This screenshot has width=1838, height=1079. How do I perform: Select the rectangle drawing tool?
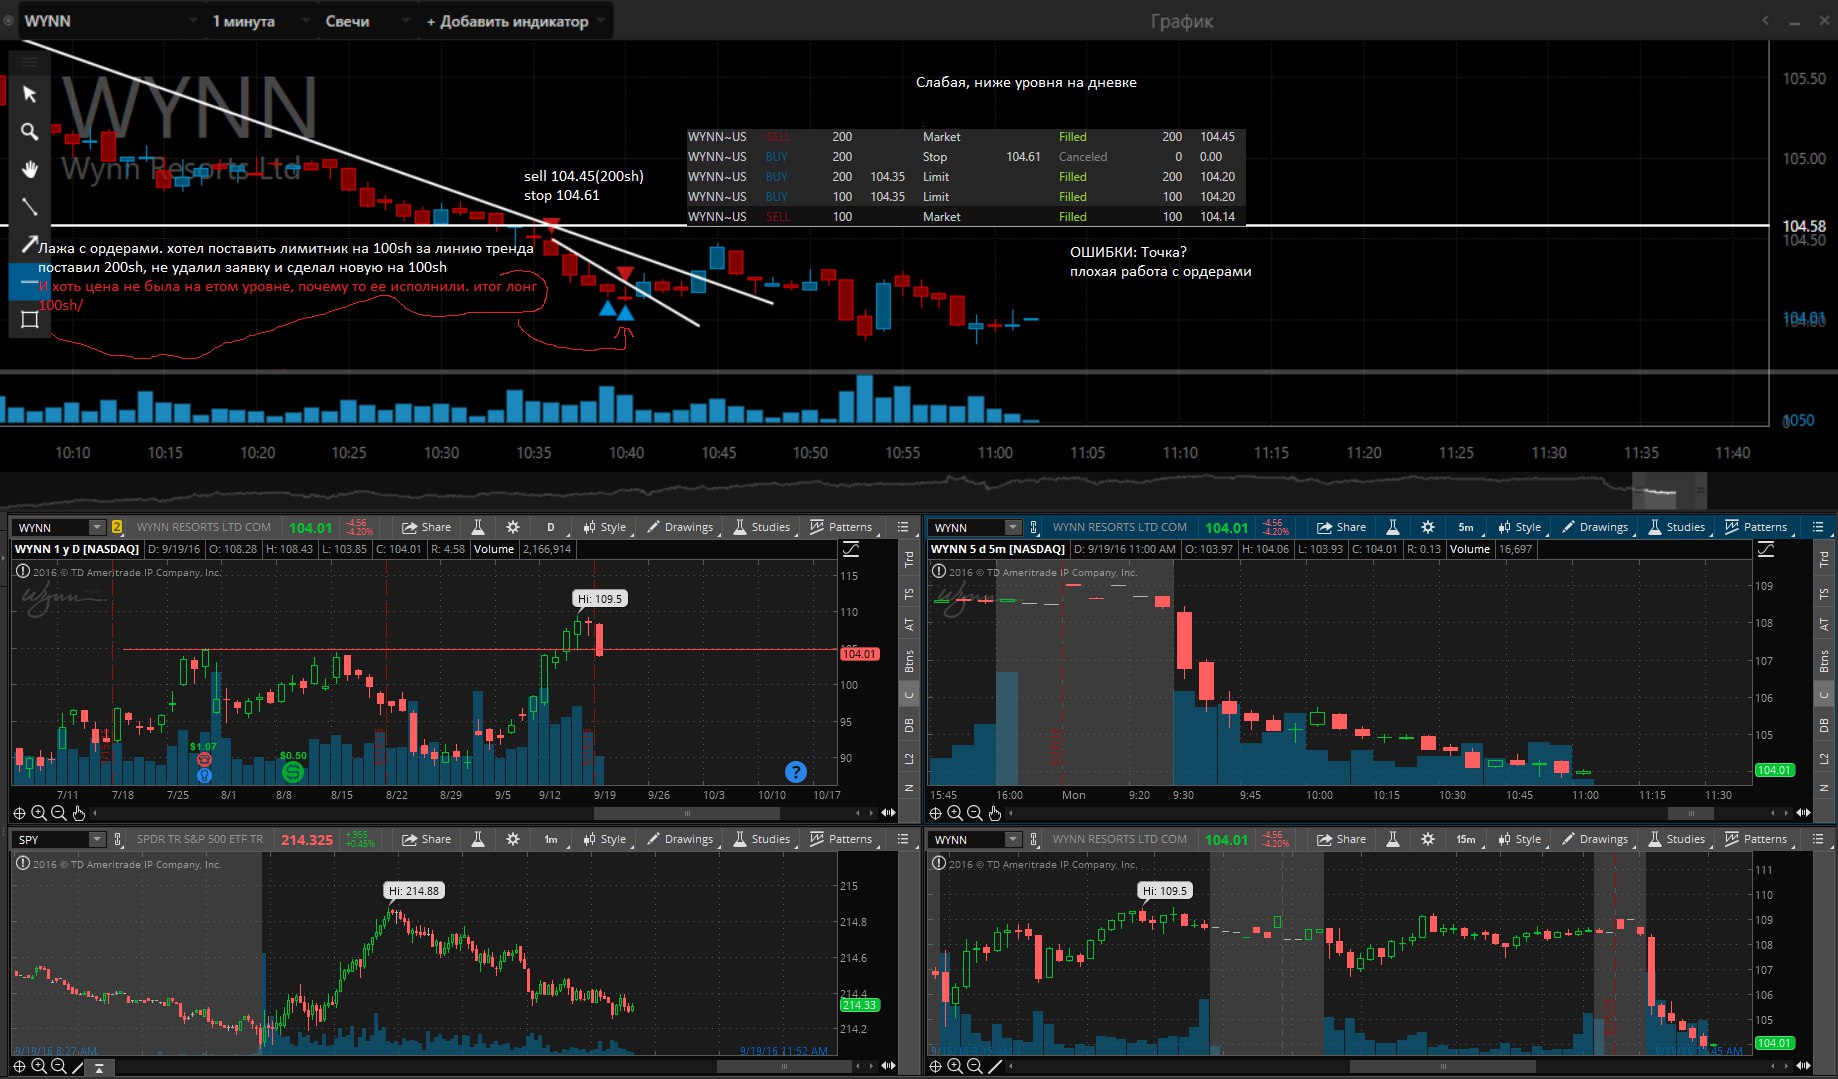coord(29,320)
